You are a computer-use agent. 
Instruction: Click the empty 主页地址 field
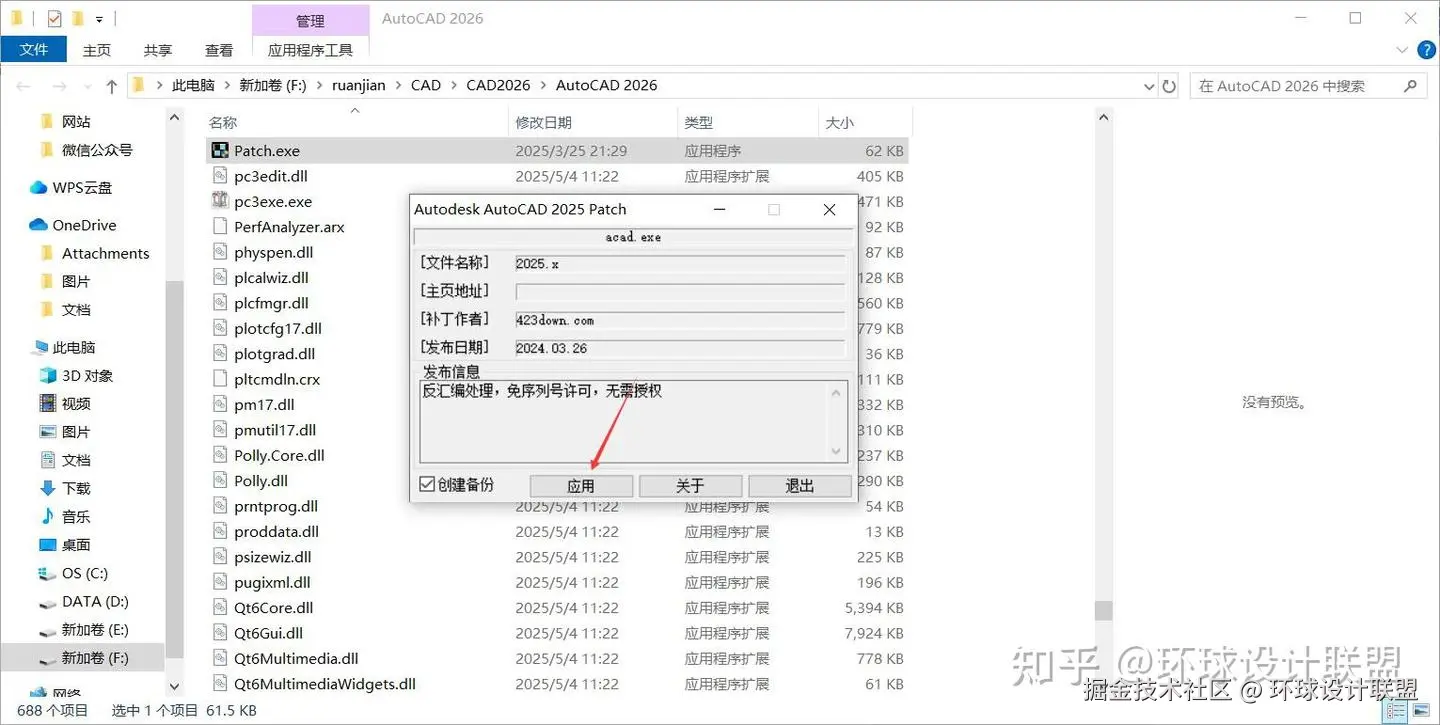click(x=680, y=292)
